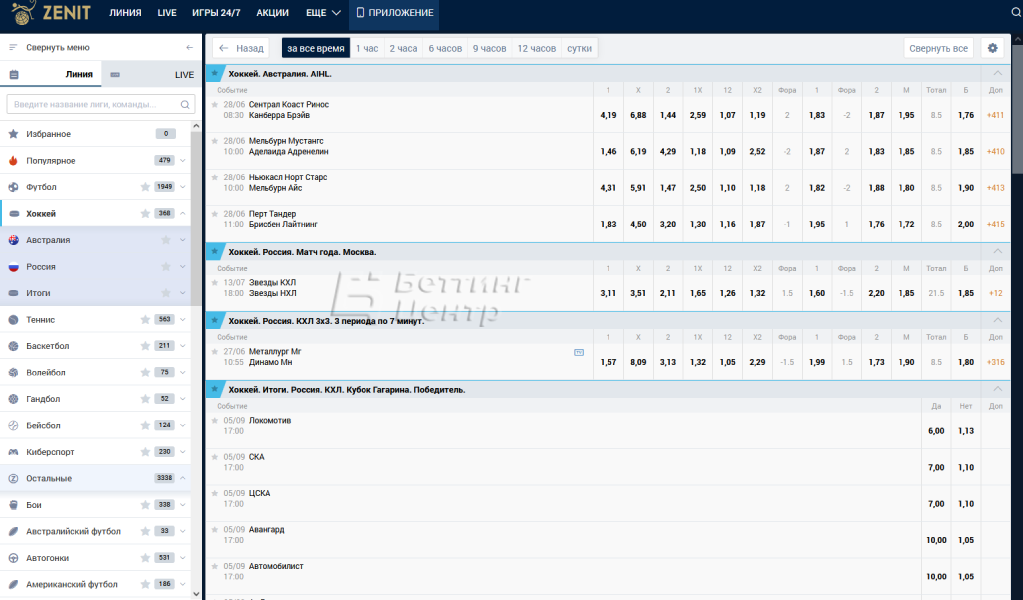
Task: Toggle favorite star for Австралия league
Action: [166, 240]
